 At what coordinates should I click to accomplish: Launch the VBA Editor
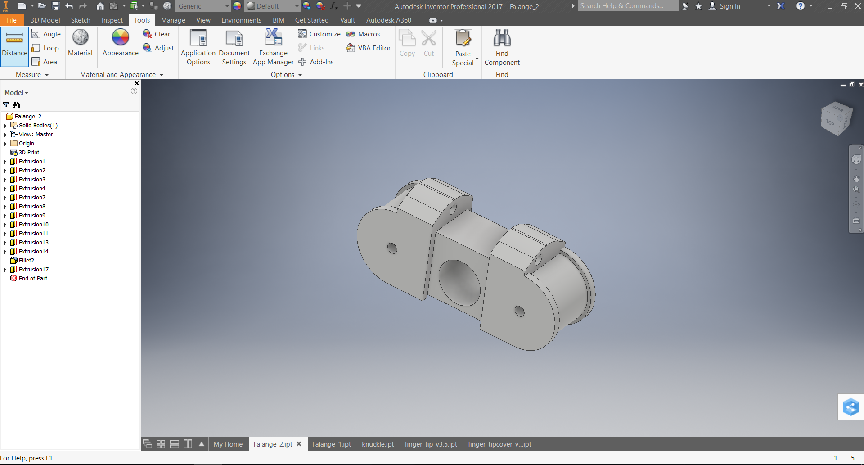tap(368, 48)
